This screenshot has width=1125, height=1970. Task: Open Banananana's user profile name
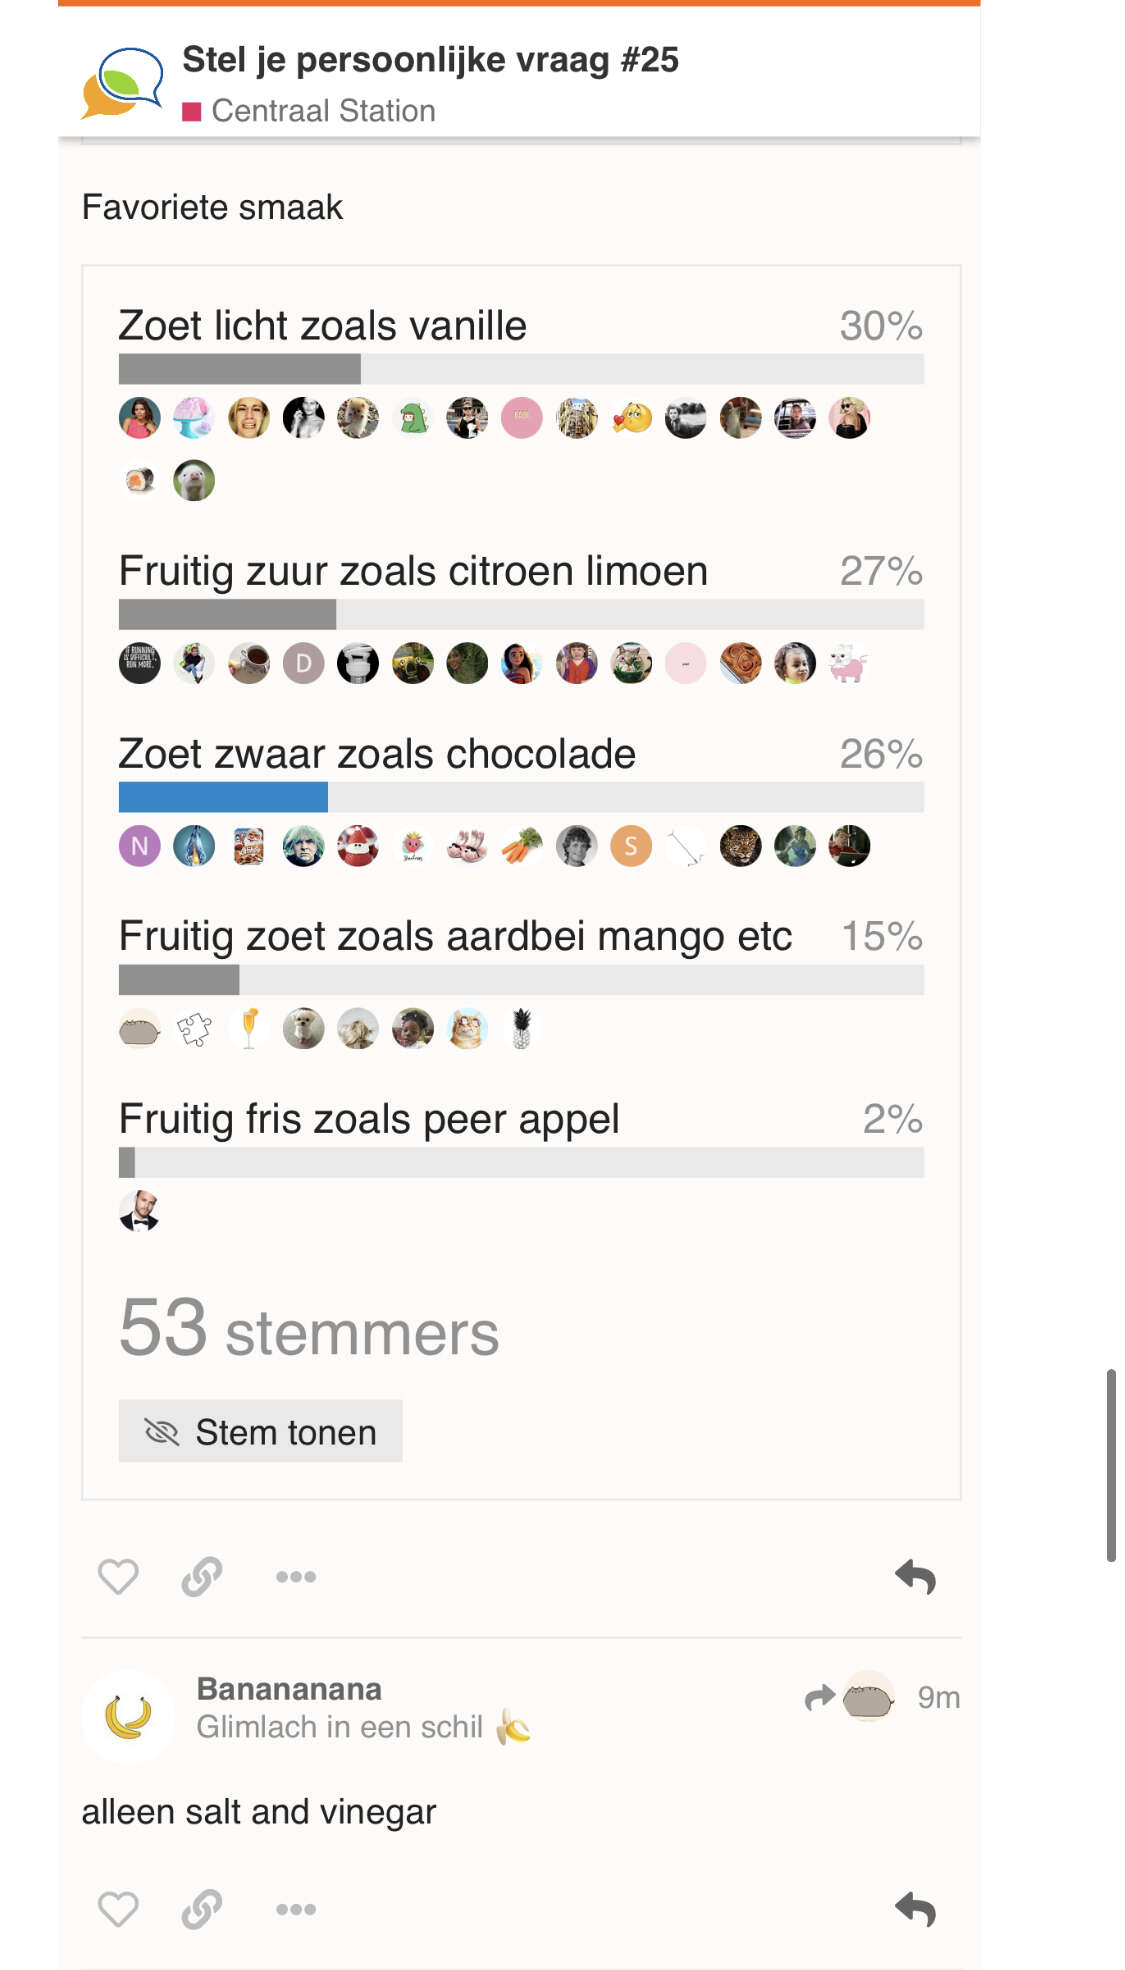tap(289, 1688)
